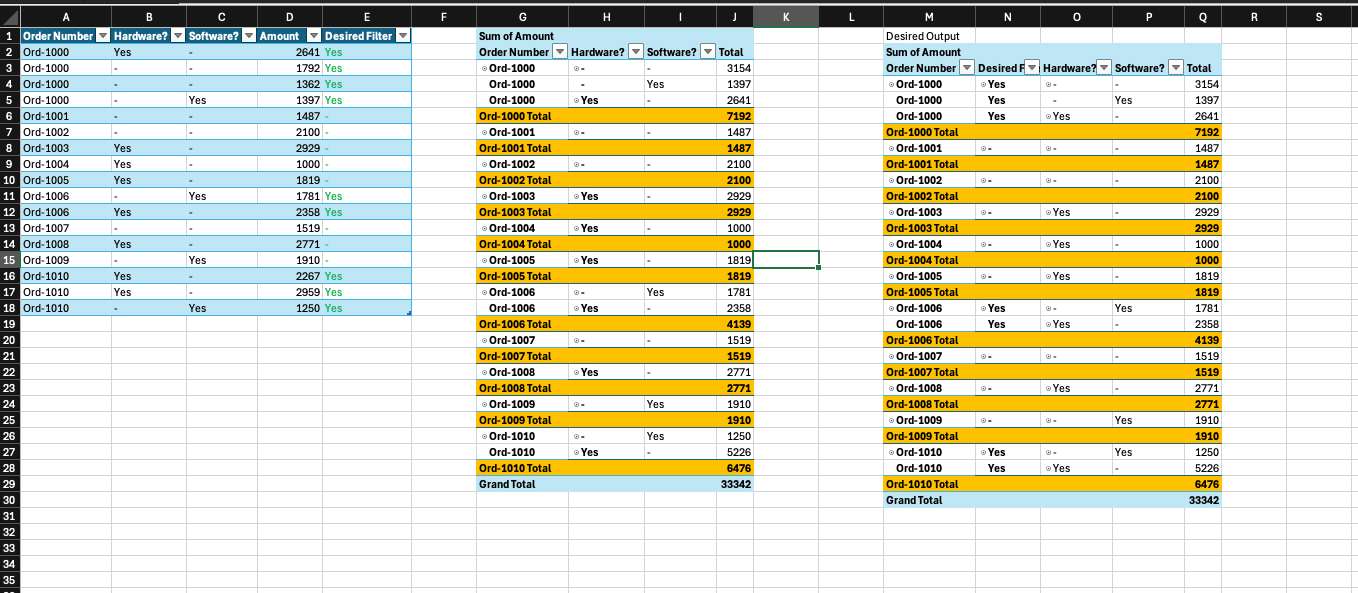
Task: Open the Software? pivot filter in column I
Action: [708, 52]
